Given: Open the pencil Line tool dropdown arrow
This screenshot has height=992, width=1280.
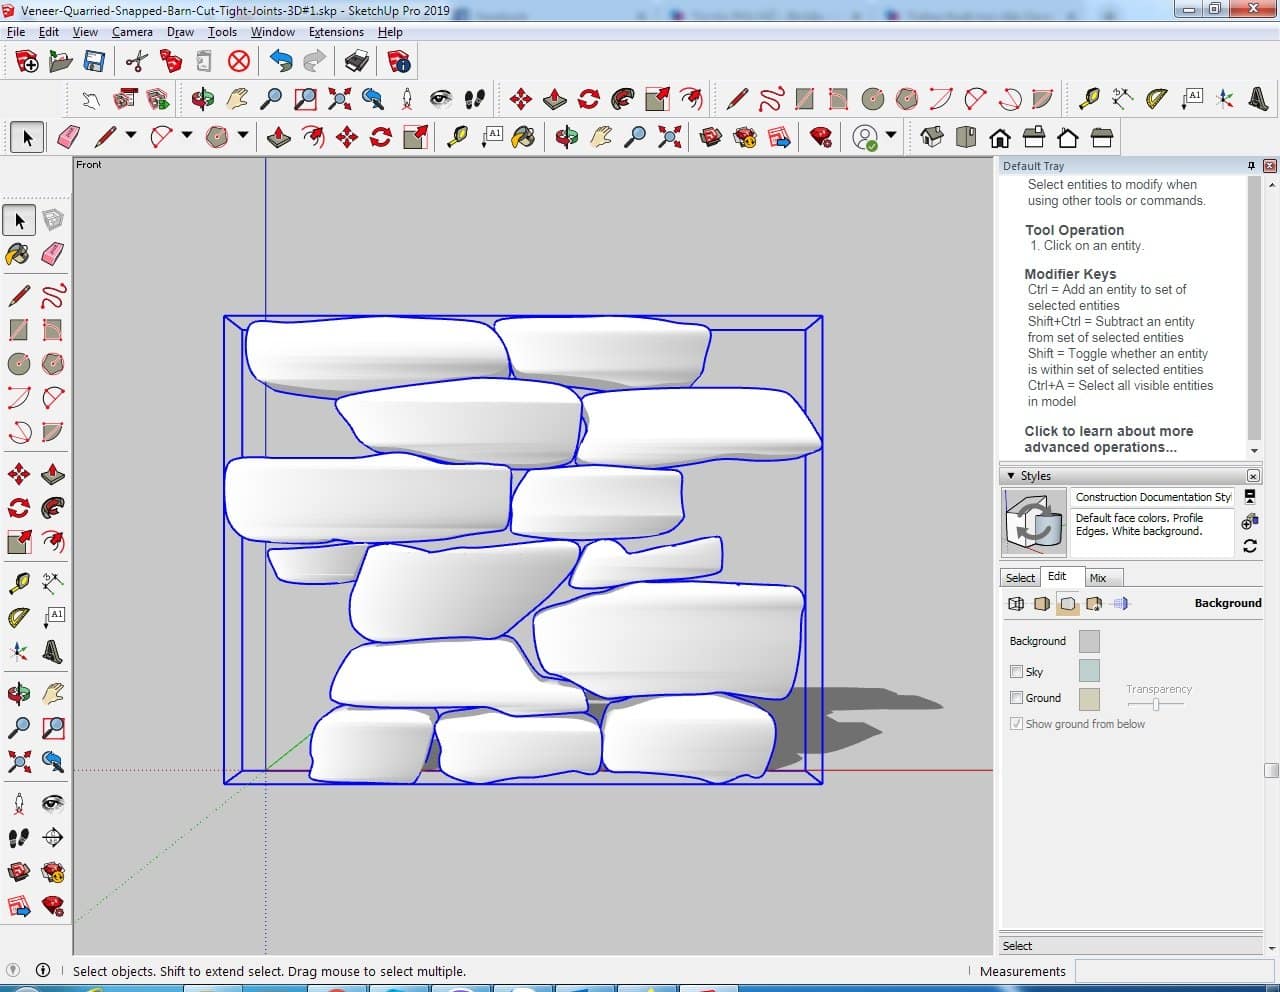Looking at the screenshot, I should click(130, 136).
